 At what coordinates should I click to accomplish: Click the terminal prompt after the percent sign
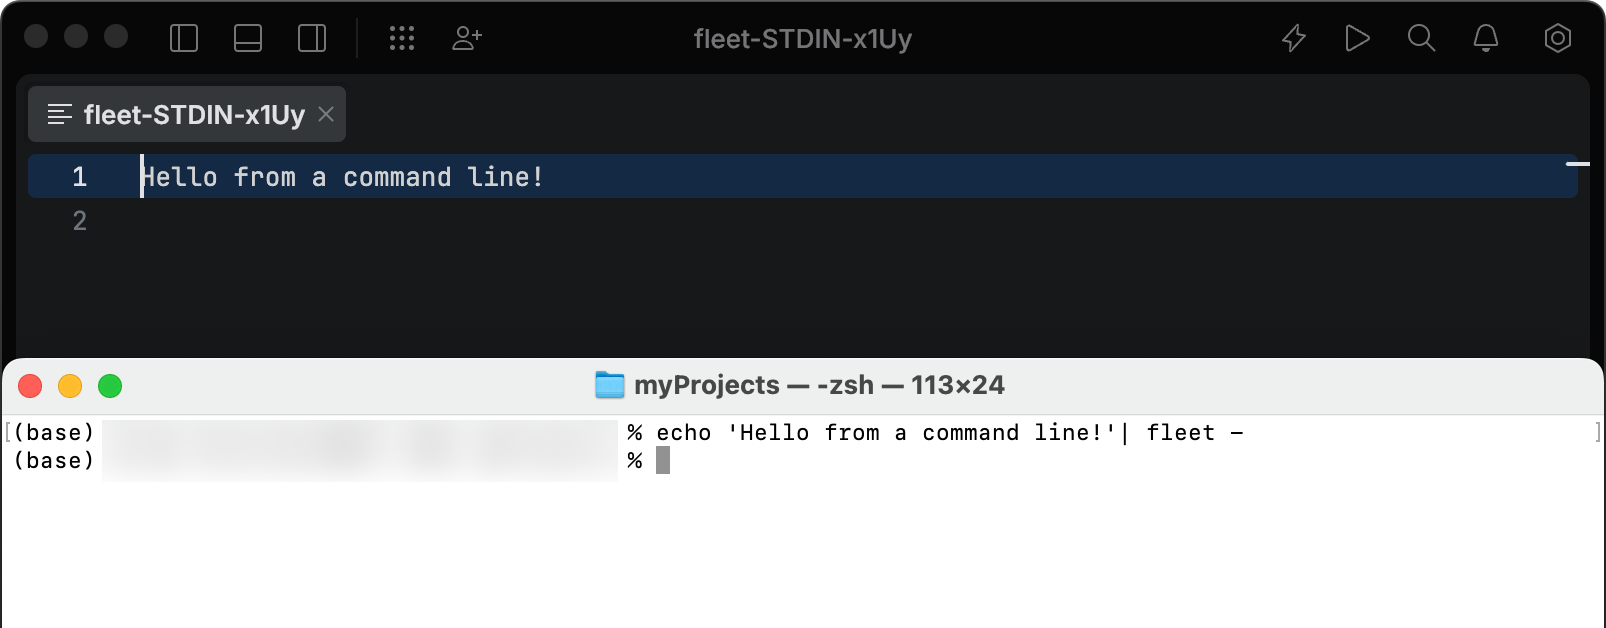662,461
